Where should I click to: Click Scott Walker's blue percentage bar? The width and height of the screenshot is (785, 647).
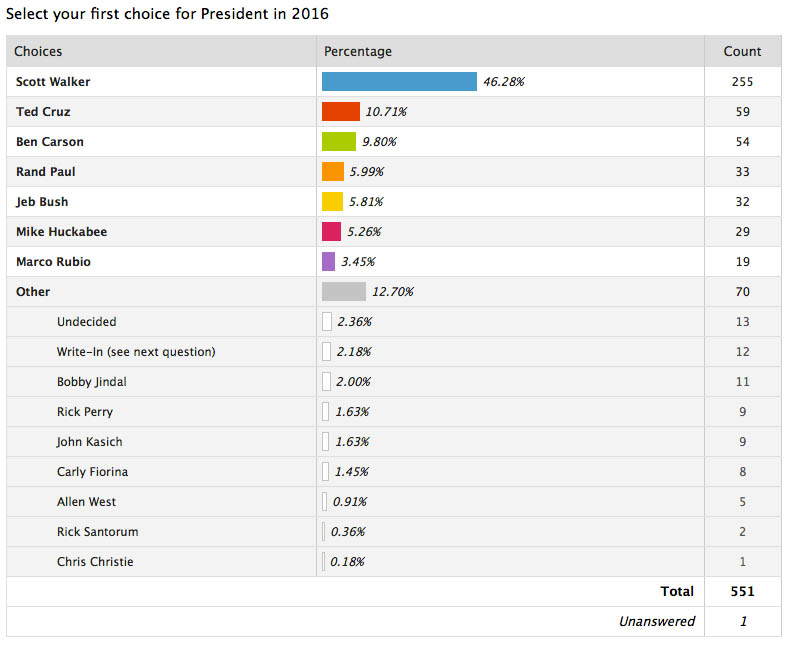[x=399, y=82]
